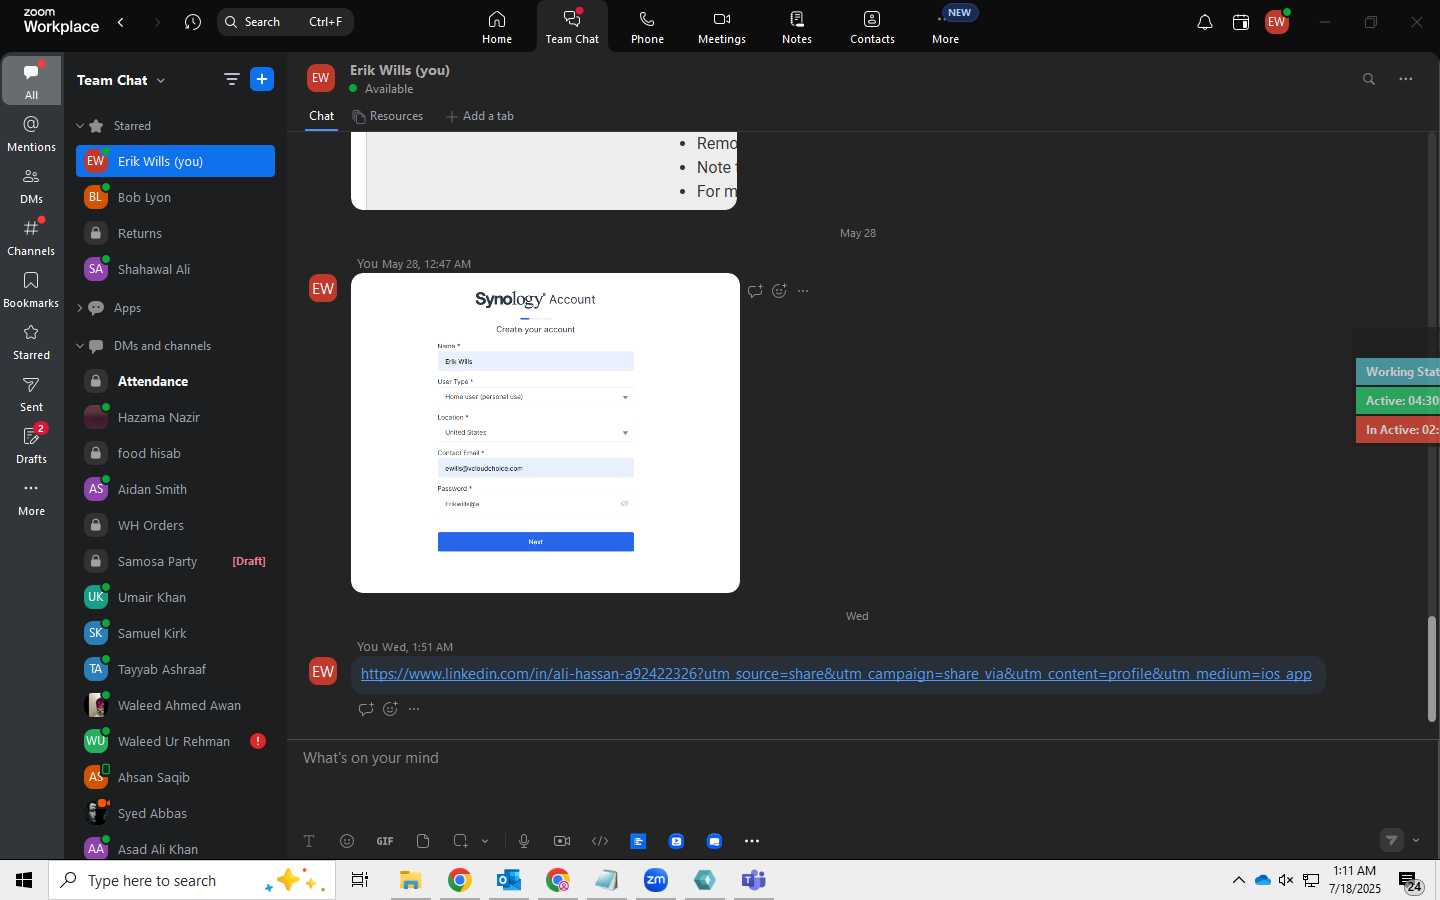Open the emoji picker

347,841
